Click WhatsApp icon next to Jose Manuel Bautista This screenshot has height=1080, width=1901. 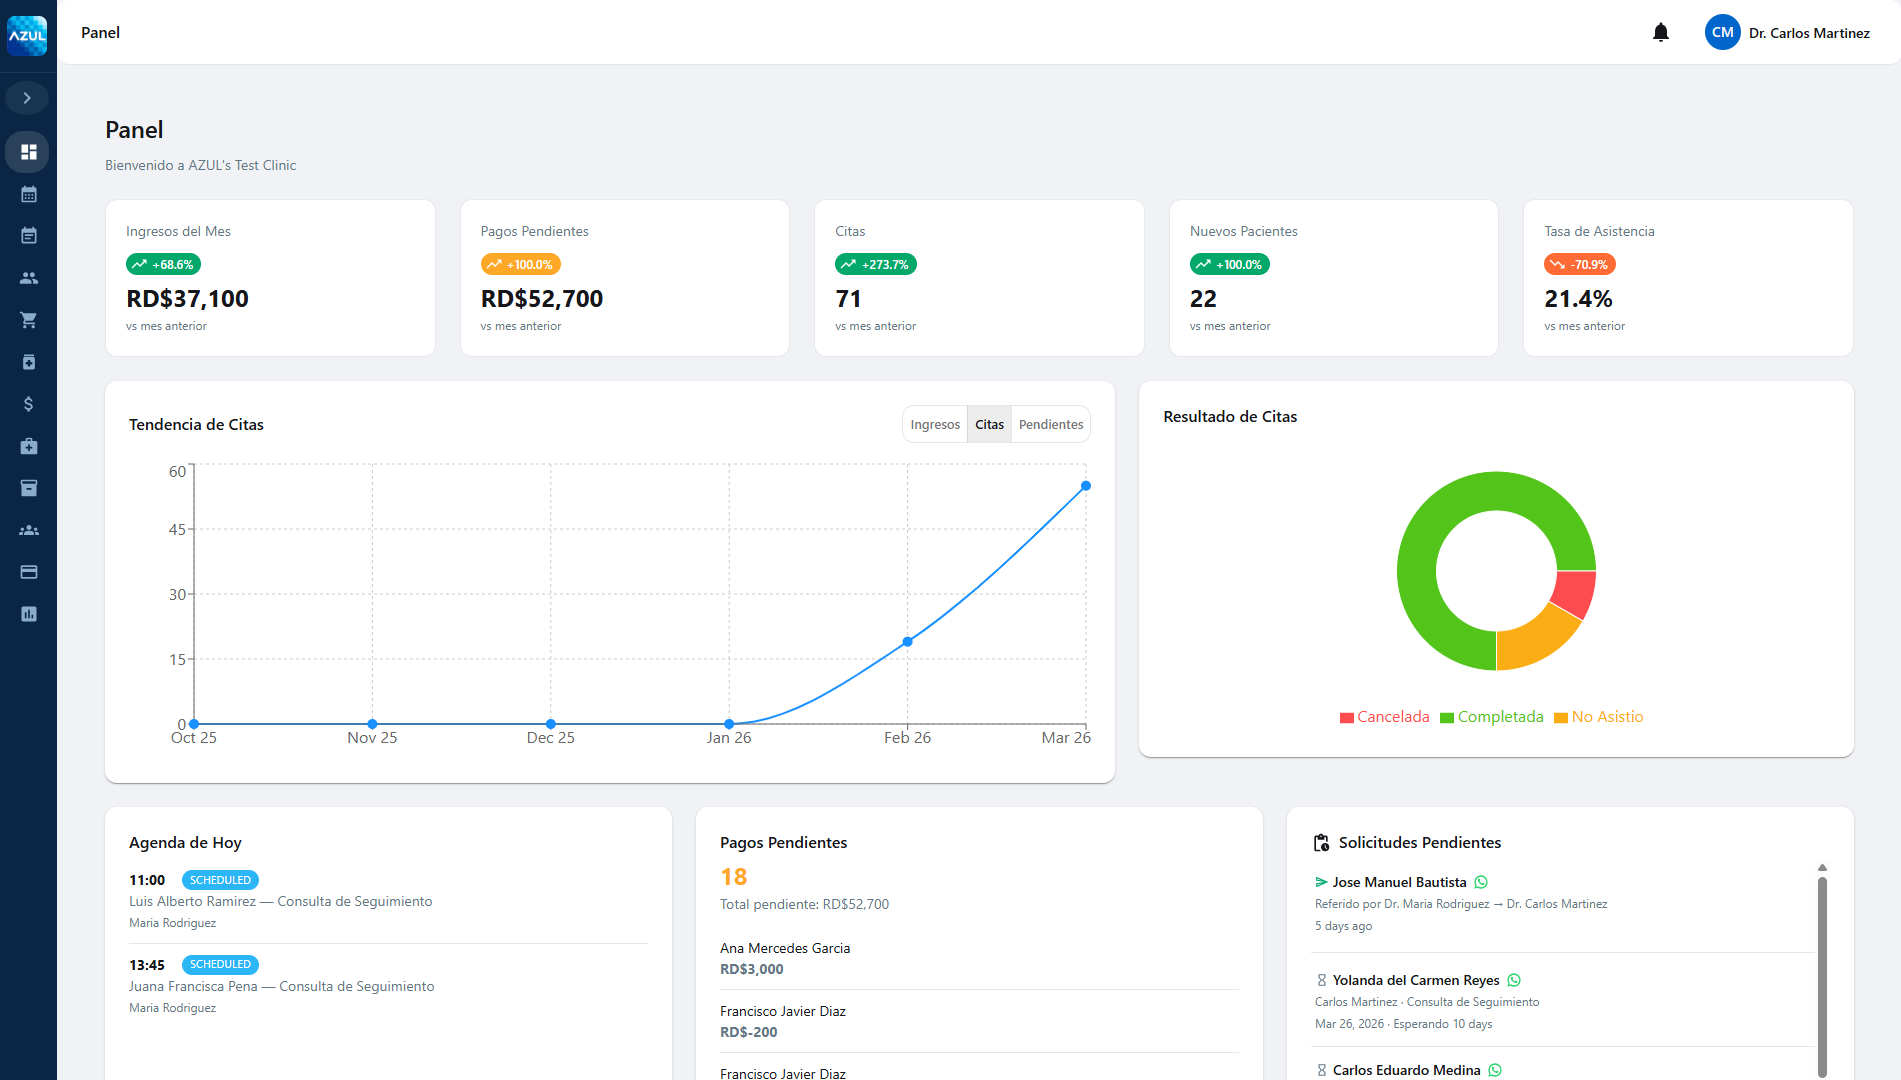pos(1481,882)
